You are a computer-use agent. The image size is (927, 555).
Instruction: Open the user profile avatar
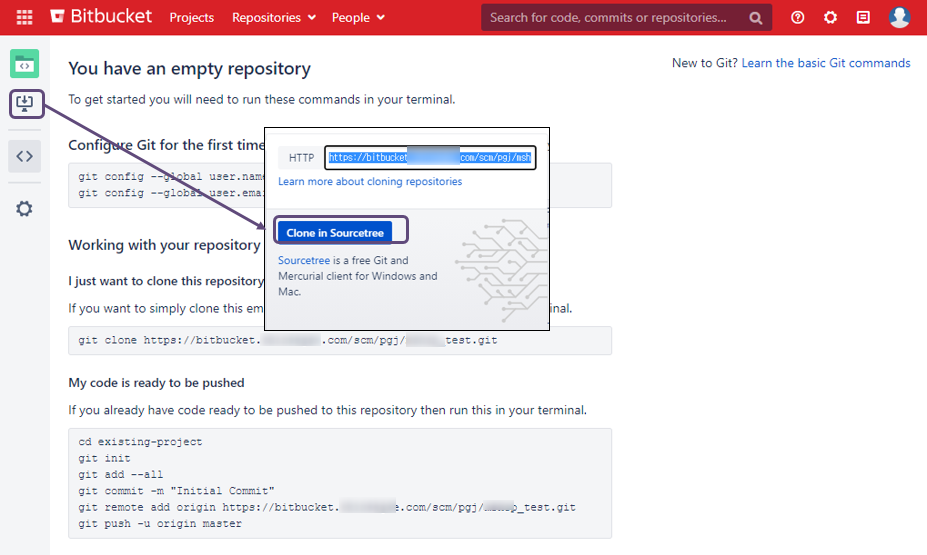coord(899,17)
